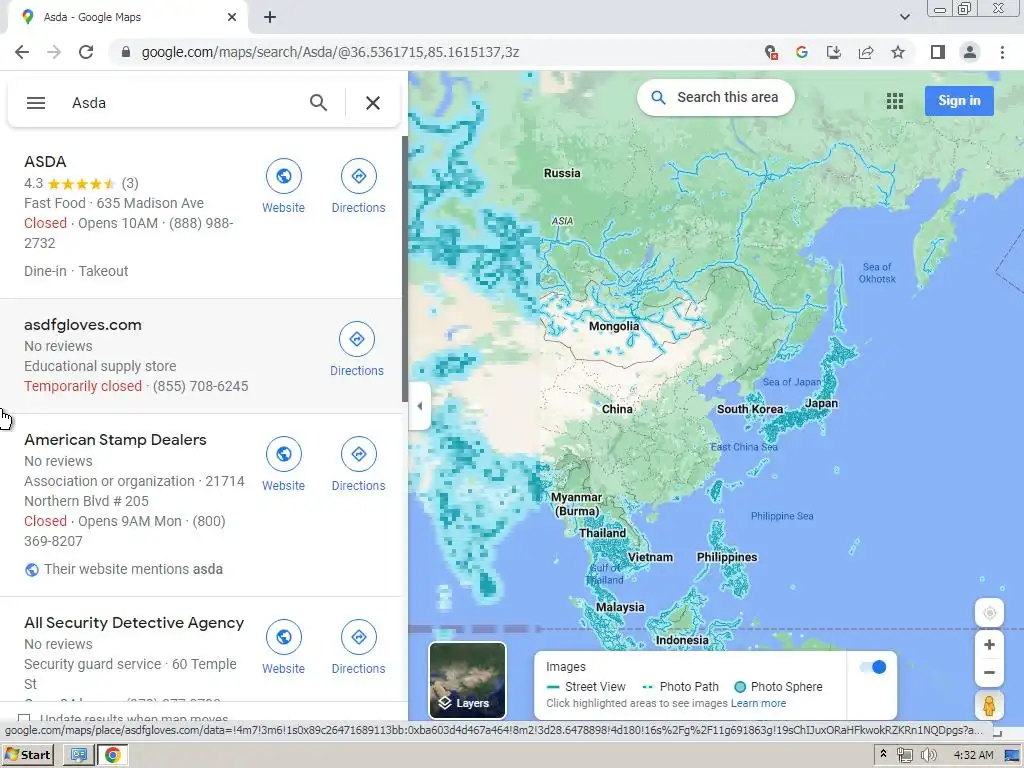Click the Philippines label on map
1024x768 pixels.
(727, 557)
